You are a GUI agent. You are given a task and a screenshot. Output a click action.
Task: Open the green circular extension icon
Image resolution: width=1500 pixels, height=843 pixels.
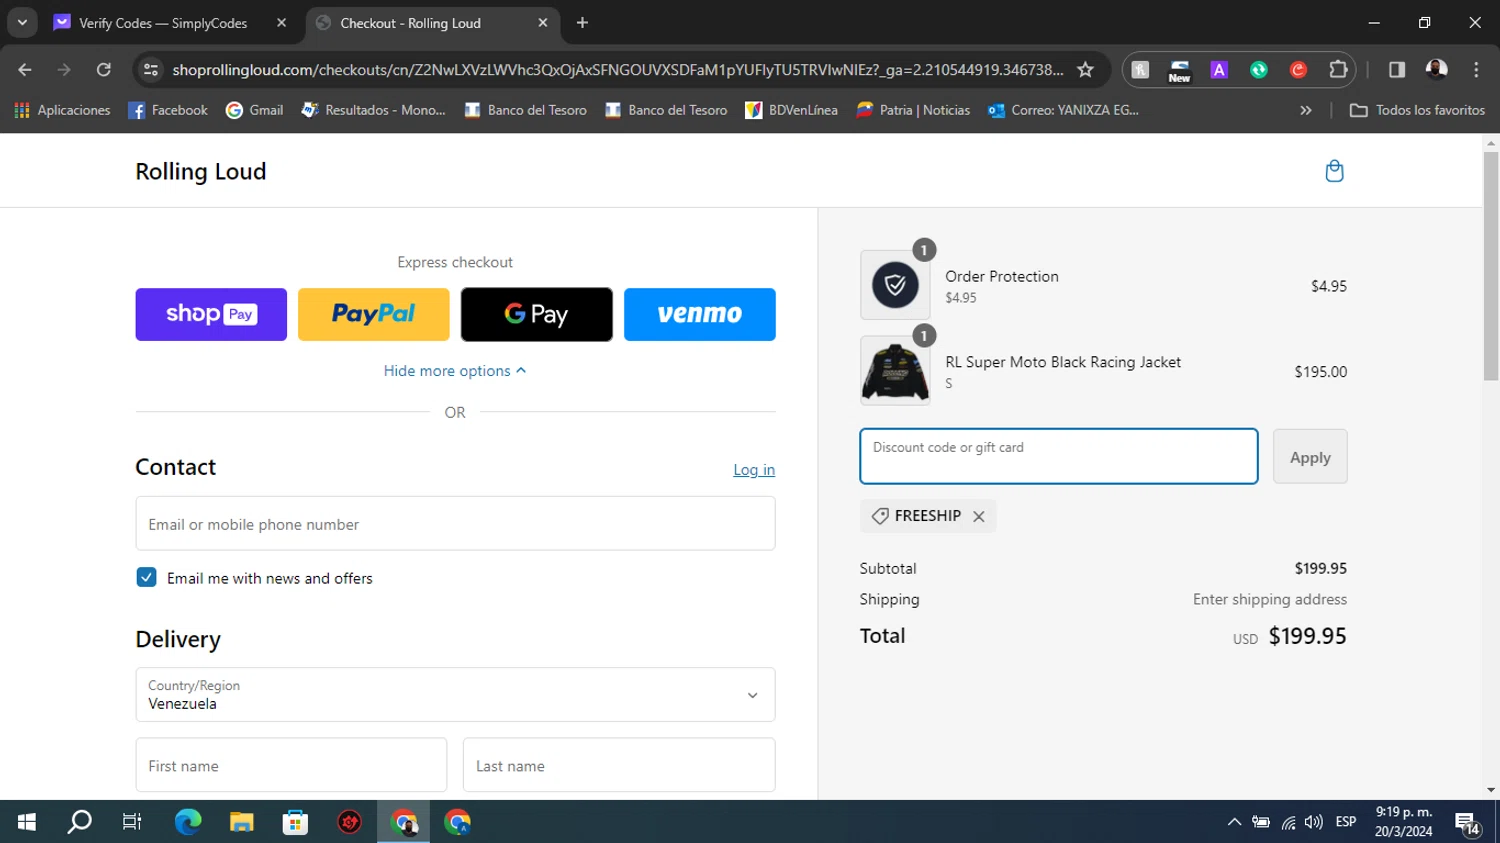(1259, 70)
